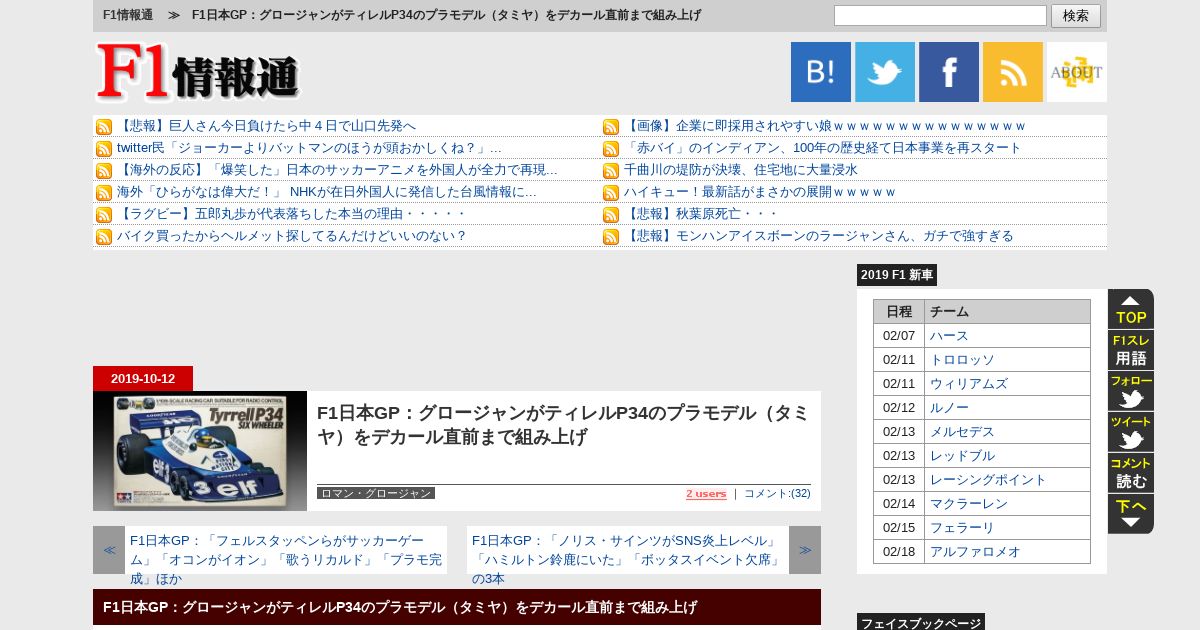Open ルノー in the new car table
Screen dimensions: 1200x630
tap(949, 408)
